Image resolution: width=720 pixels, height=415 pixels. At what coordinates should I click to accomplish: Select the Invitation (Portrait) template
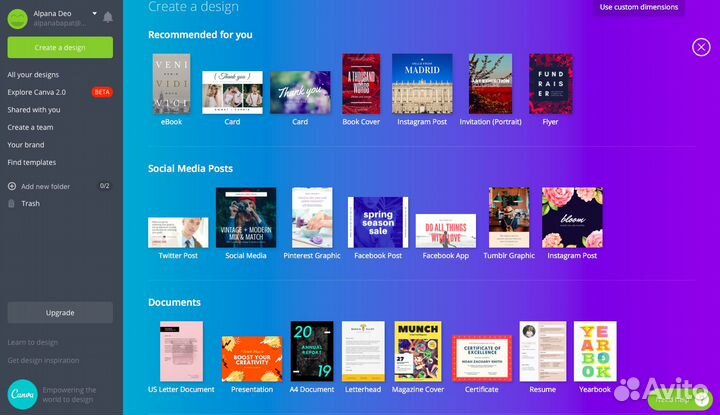[490, 84]
